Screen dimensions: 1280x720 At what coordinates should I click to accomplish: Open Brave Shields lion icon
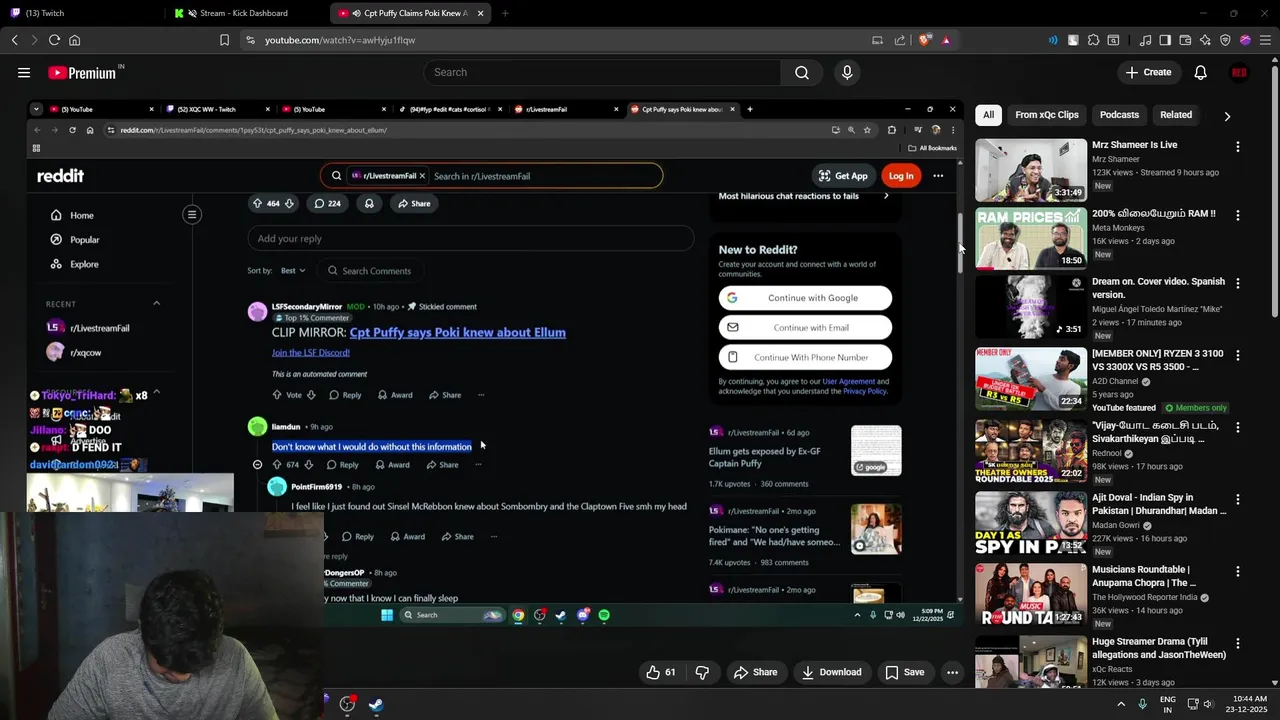(x=924, y=40)
